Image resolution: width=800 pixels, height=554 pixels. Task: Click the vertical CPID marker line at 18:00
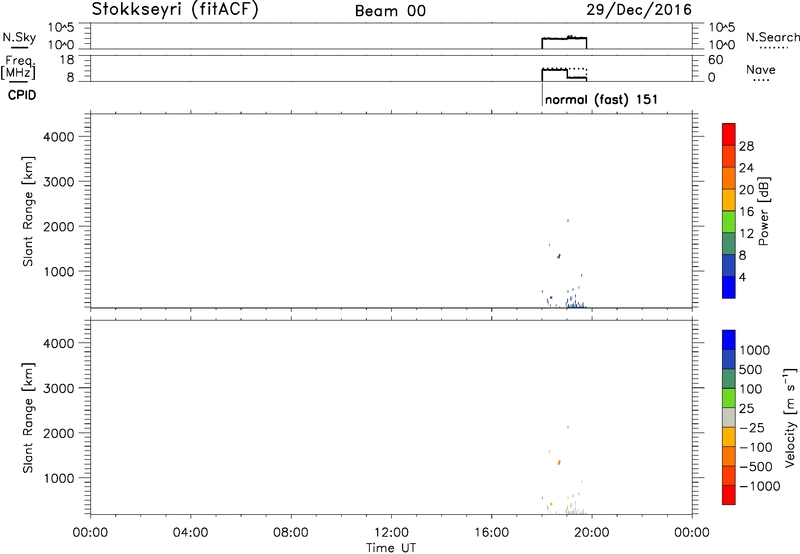click(542, 94)
